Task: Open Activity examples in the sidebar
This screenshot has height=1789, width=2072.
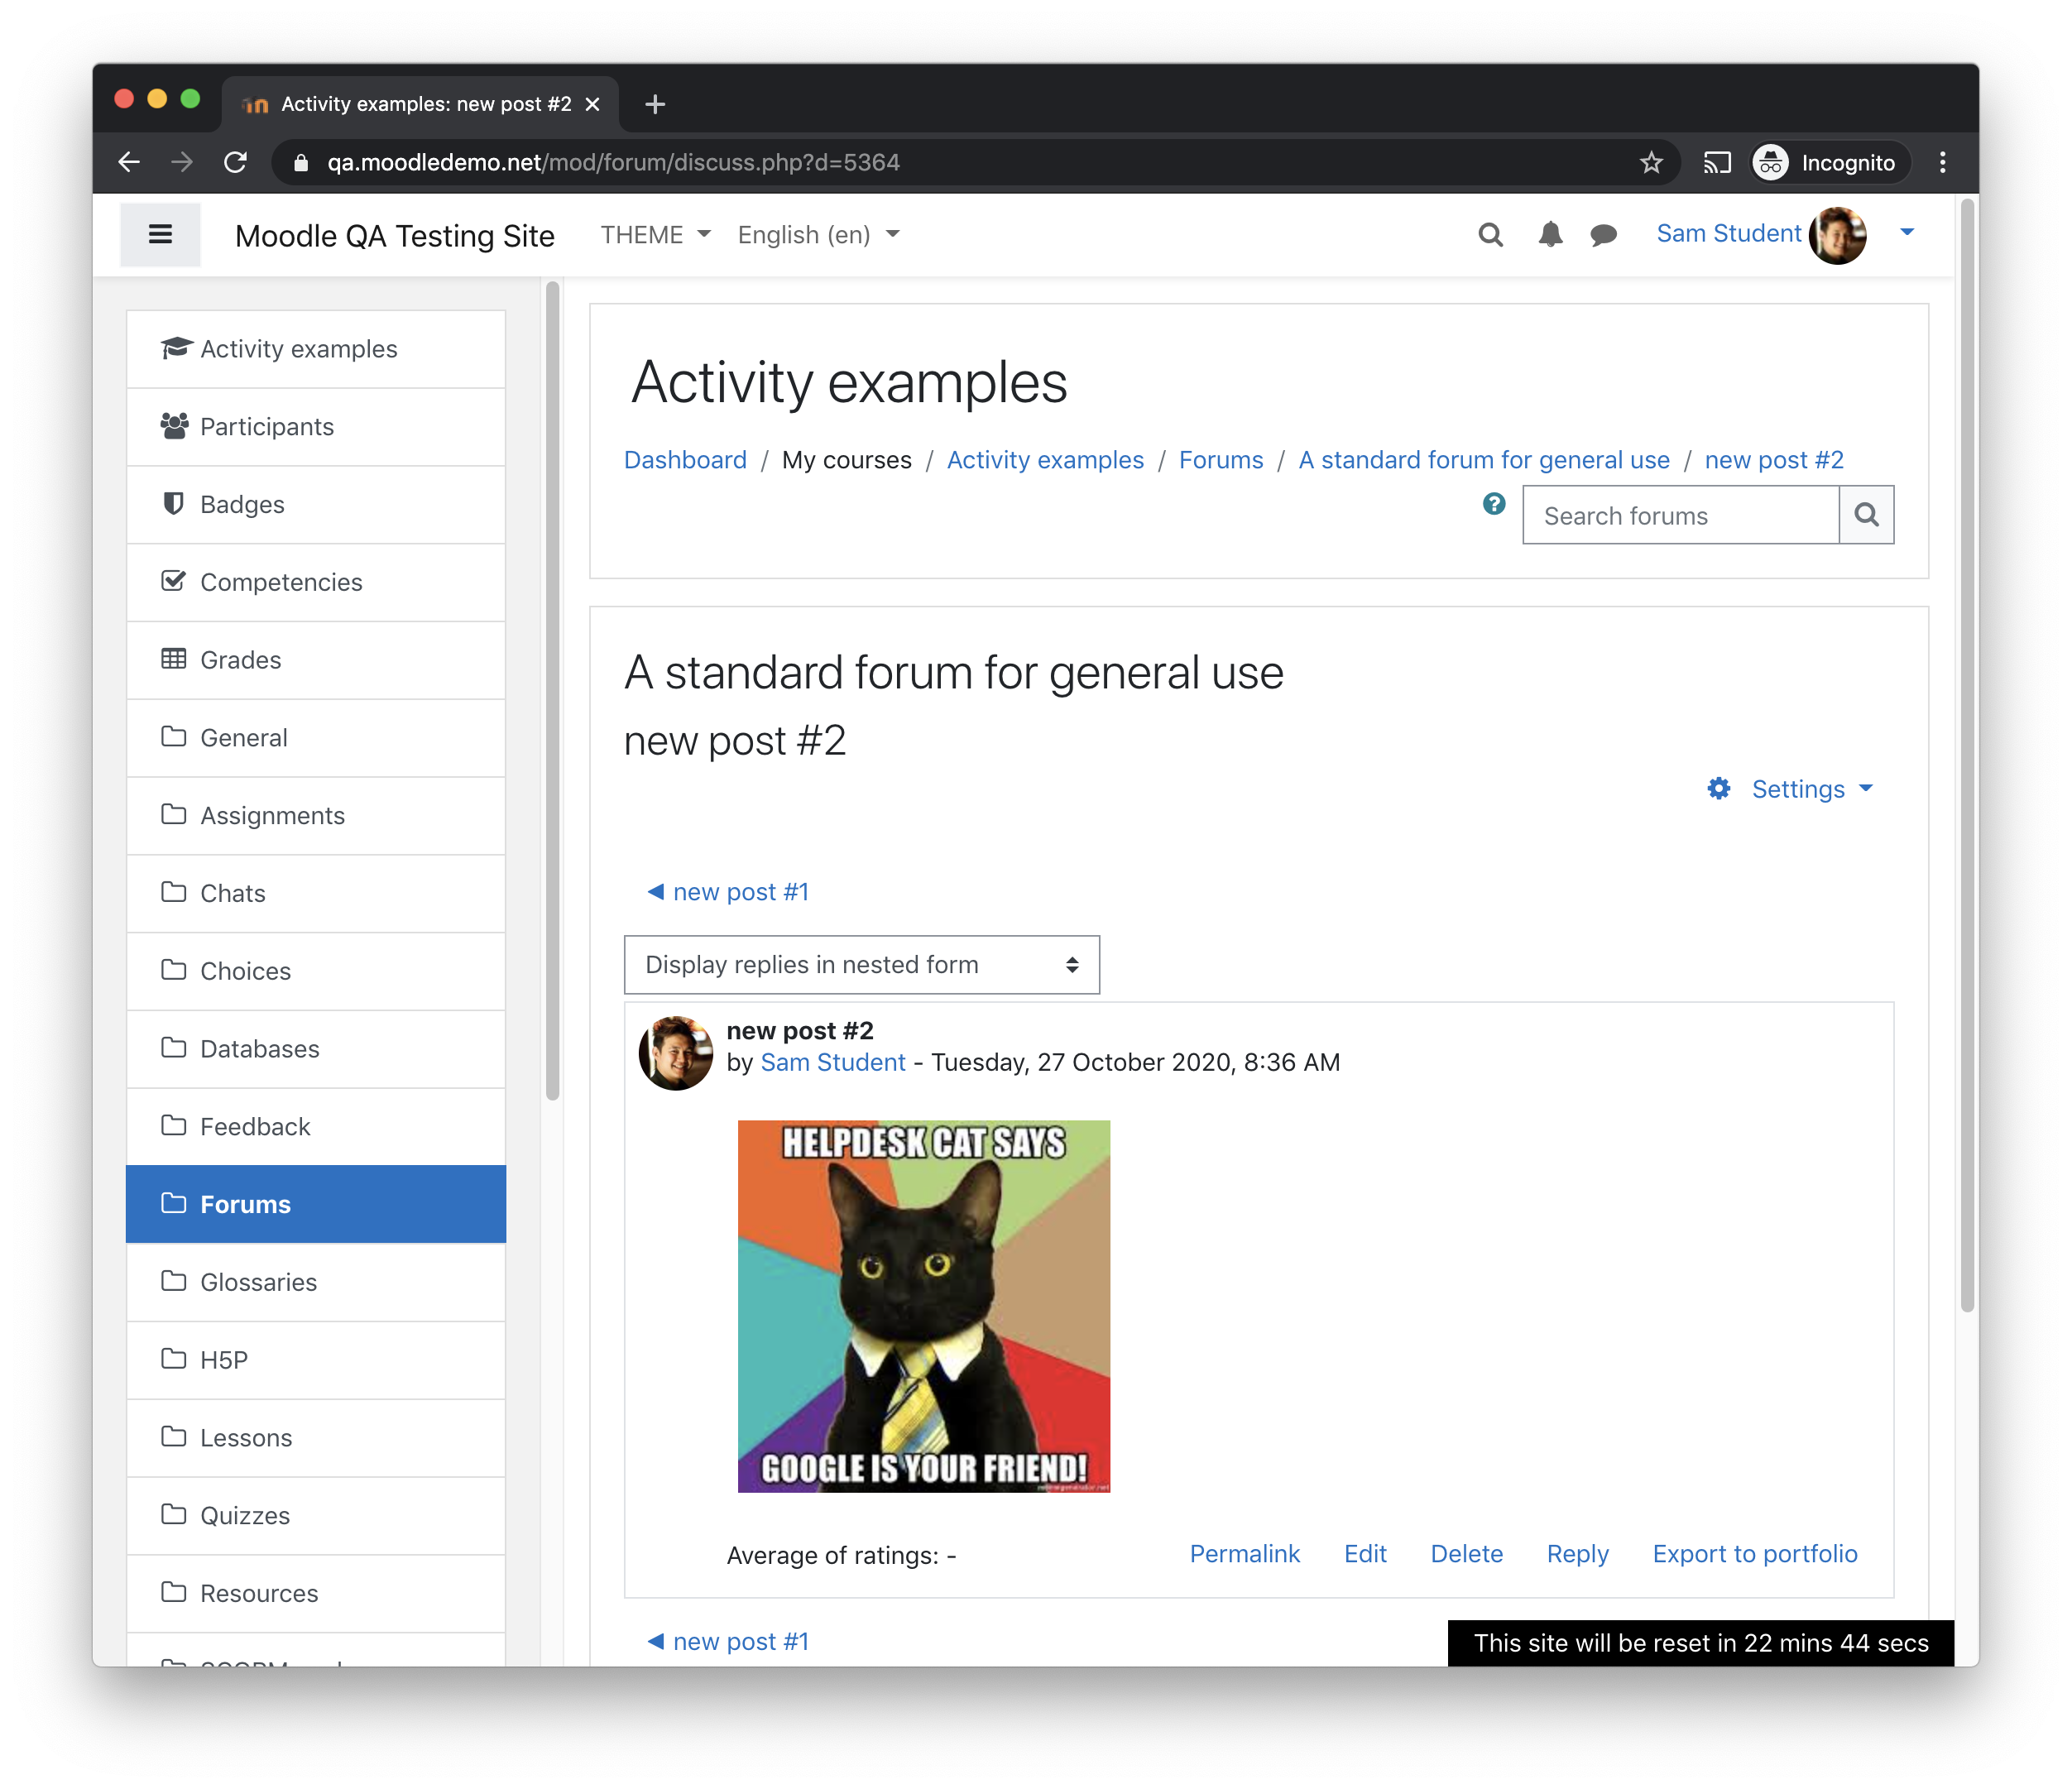Action: pos(316,349)
